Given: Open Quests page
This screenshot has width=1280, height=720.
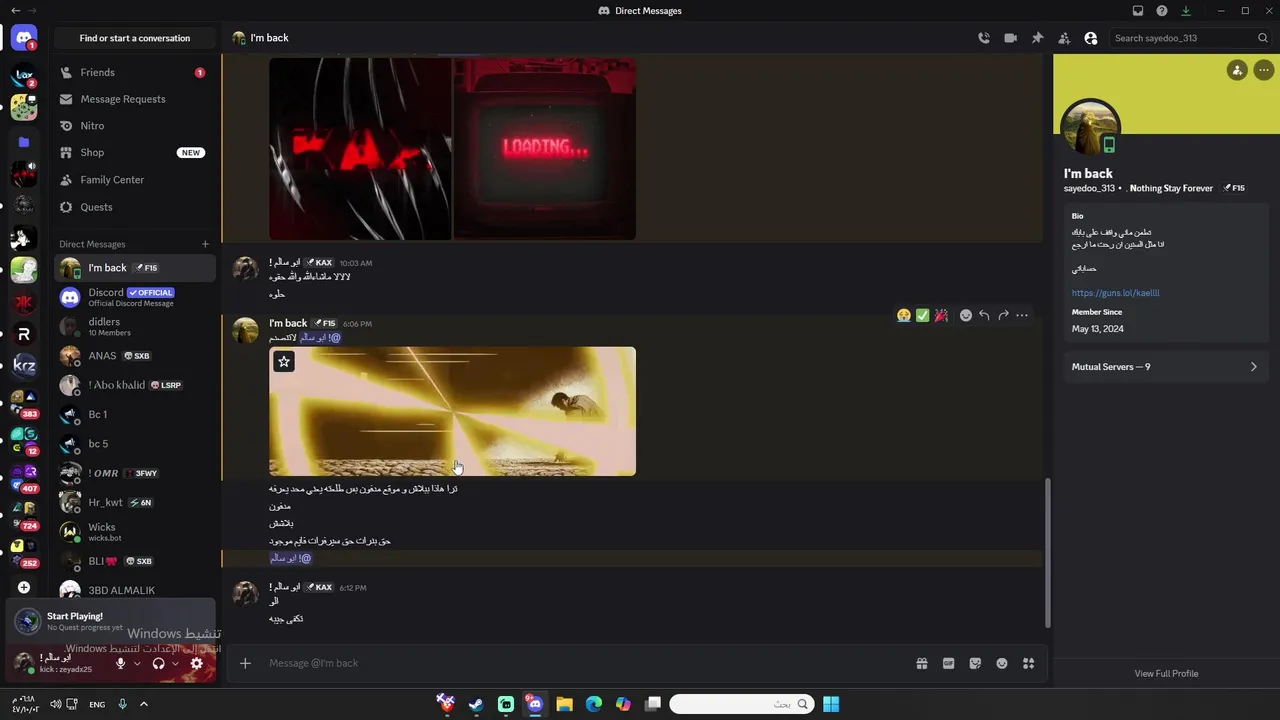Looking at the screenshot, I should coord(135,207).
